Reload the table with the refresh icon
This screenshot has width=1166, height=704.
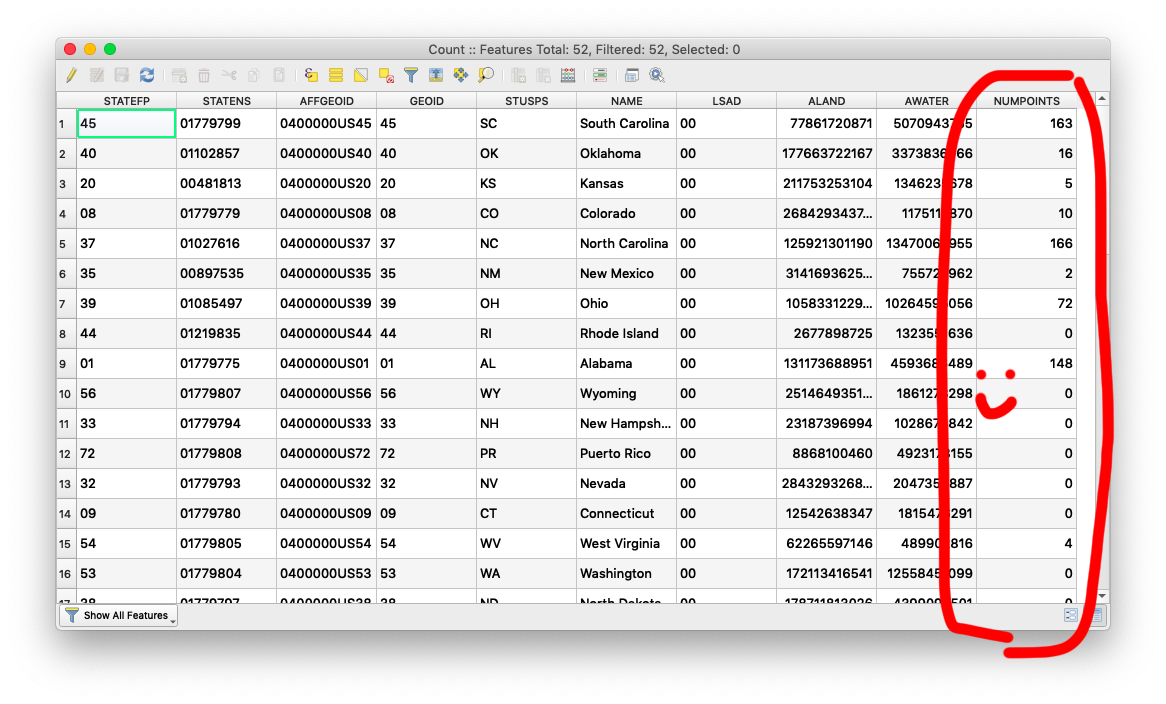point(147,75)
